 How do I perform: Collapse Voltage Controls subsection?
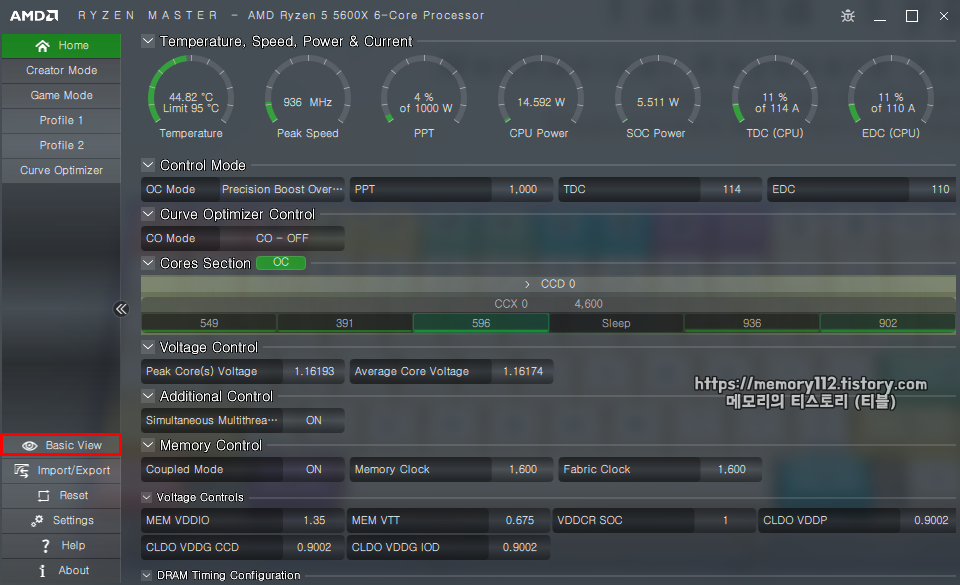point(146,497)
